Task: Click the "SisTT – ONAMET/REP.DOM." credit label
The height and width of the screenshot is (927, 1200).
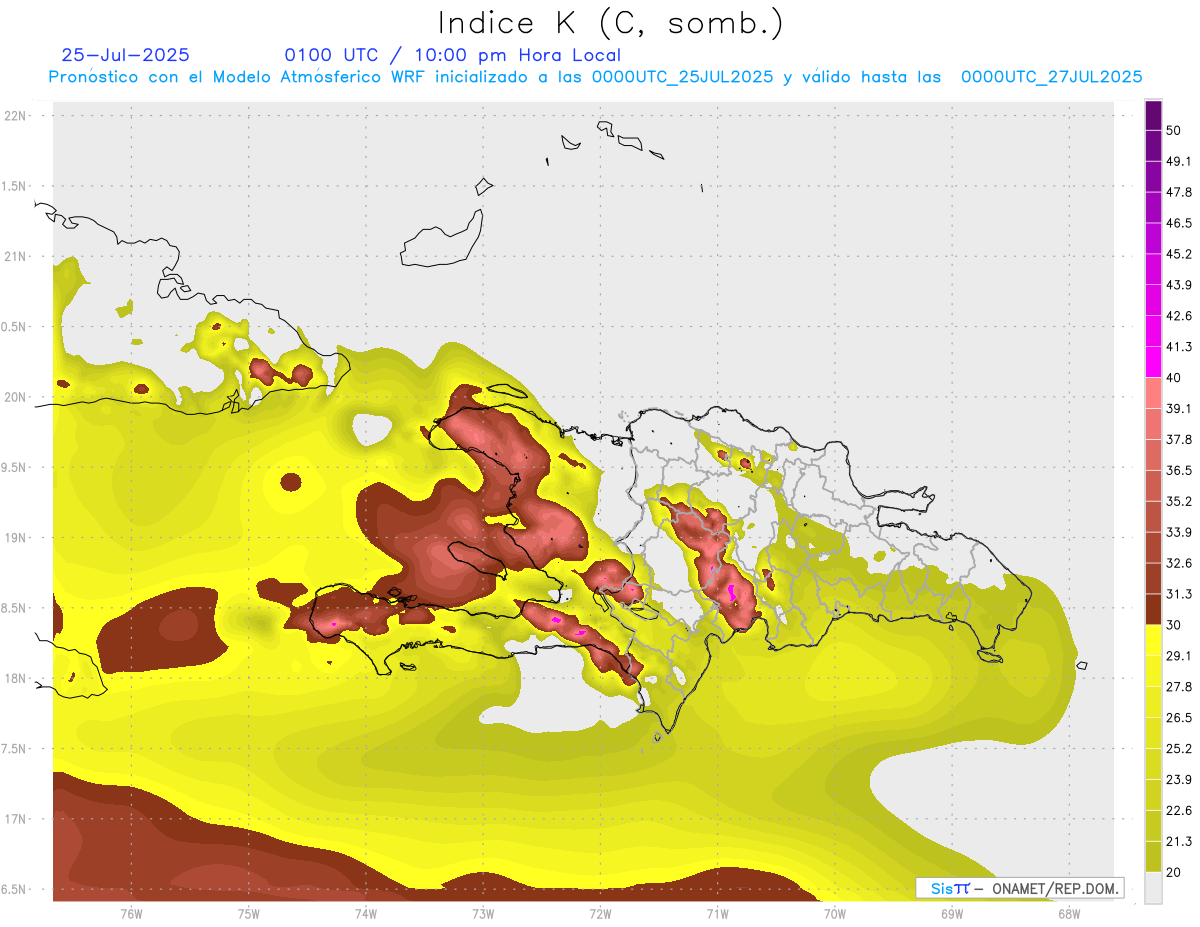Action: (1020, 888)
